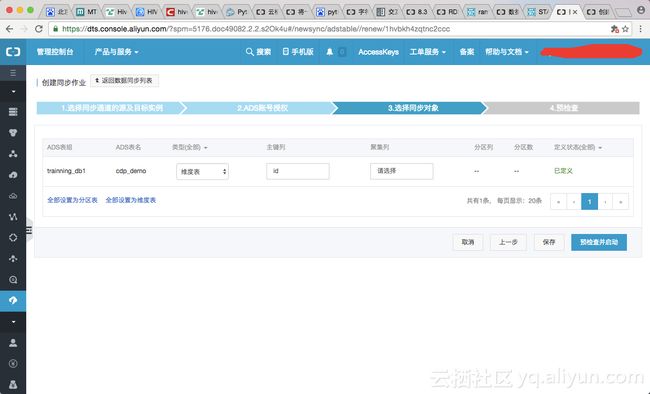Image resolution: width=650 pixels, height=394 pixels.
Task: Open the stacked servers icon in sidebar
Action: [13, 112]
